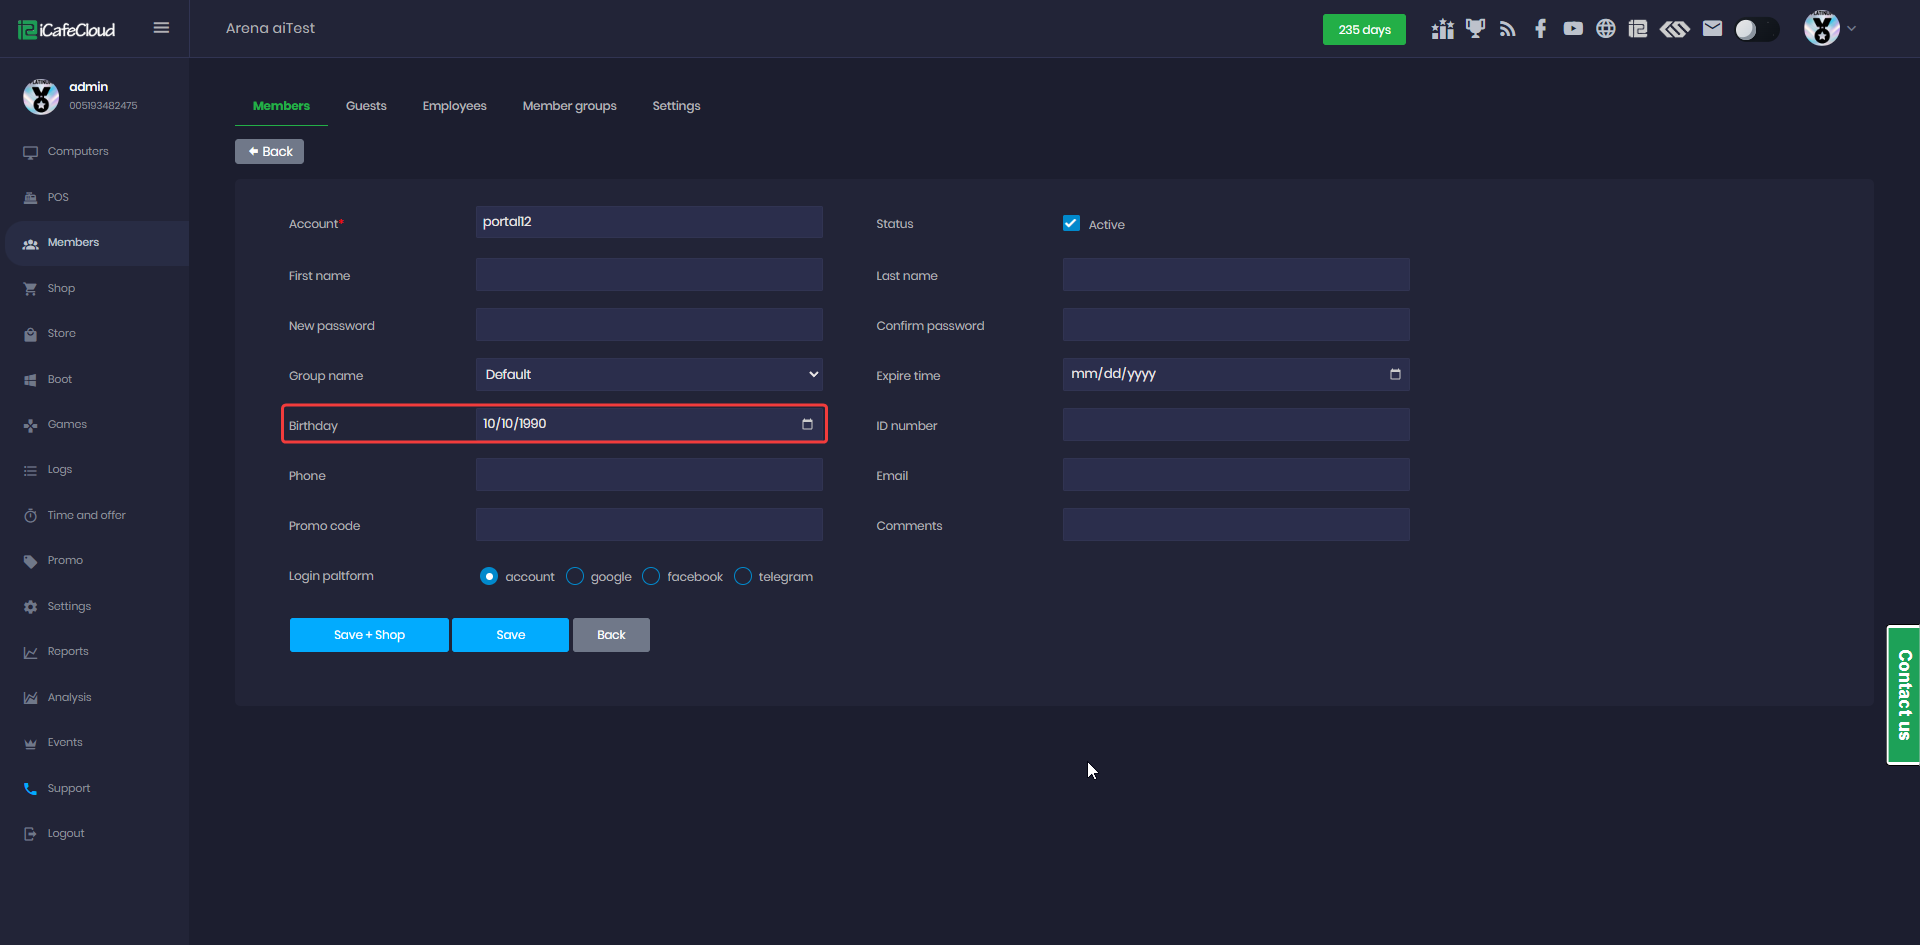This screenshot has width=1920, height=945.
Task: Uncheck the Active status checkbox
Action: [x=1072, y=223]
